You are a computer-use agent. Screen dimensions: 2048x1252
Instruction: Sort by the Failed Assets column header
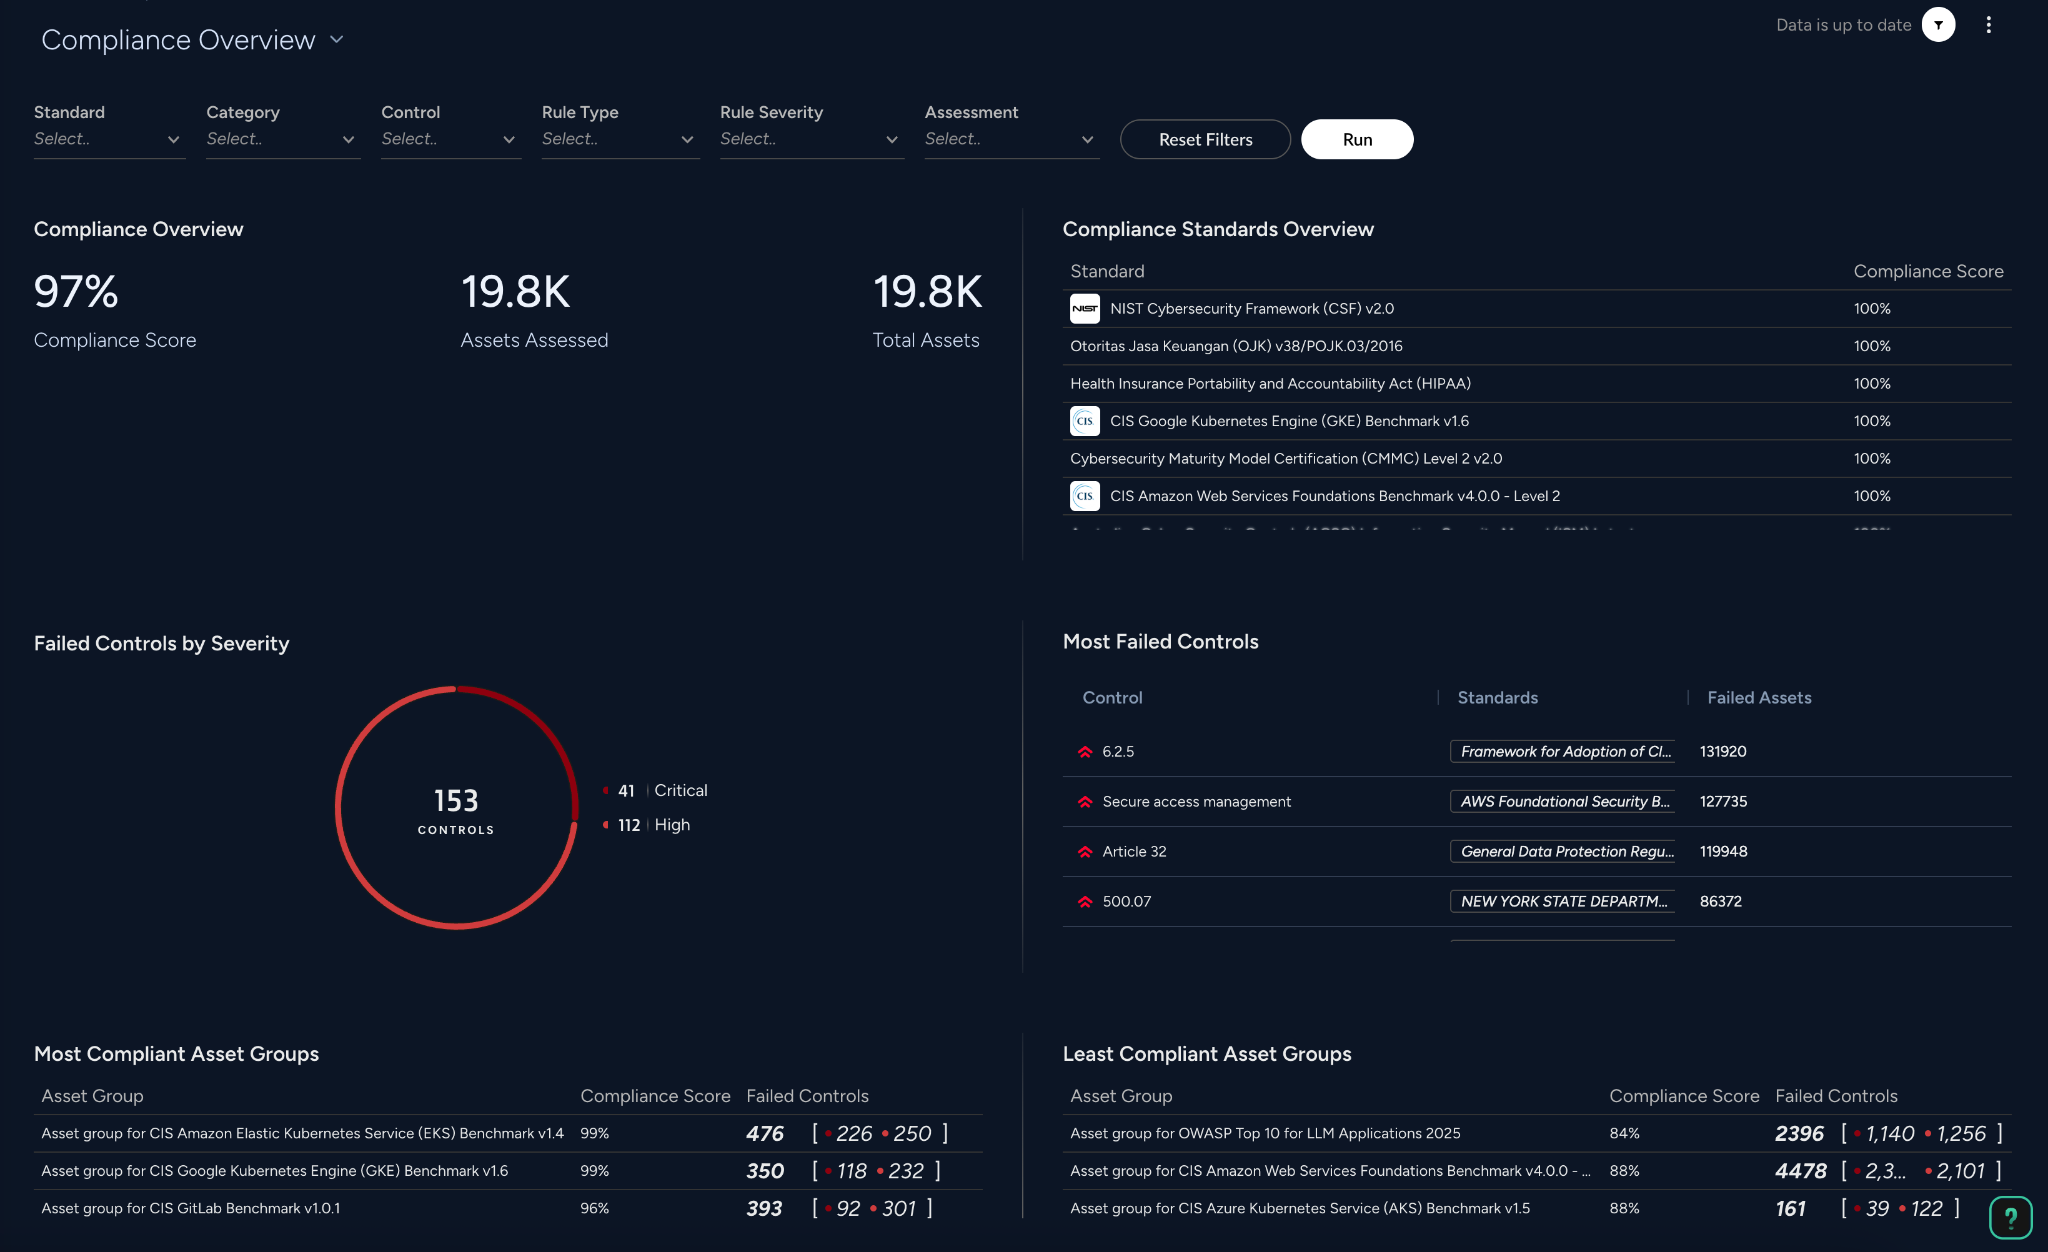pyautogui.click(x=1759, y=698)
